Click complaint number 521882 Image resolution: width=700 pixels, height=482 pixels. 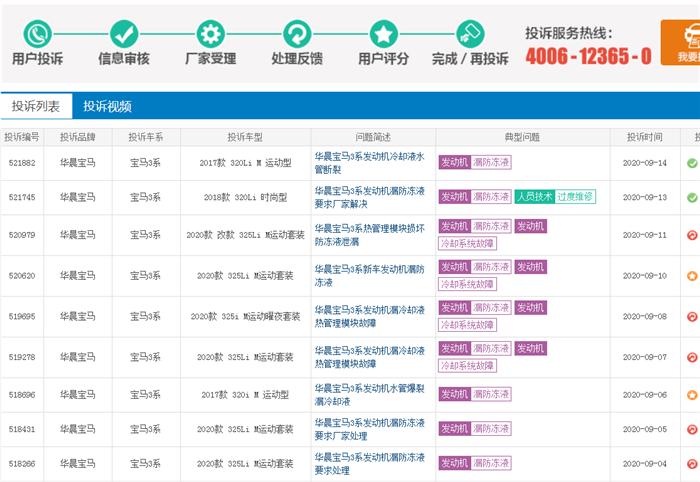click(22, 163)
